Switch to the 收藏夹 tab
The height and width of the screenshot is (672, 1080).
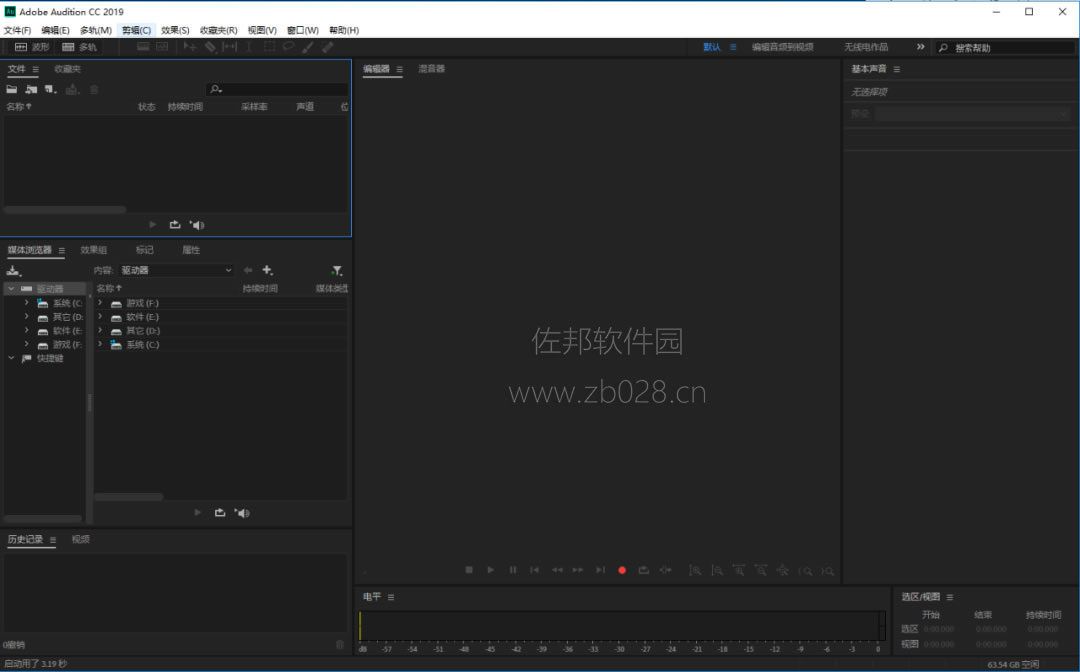pos(68,69)
